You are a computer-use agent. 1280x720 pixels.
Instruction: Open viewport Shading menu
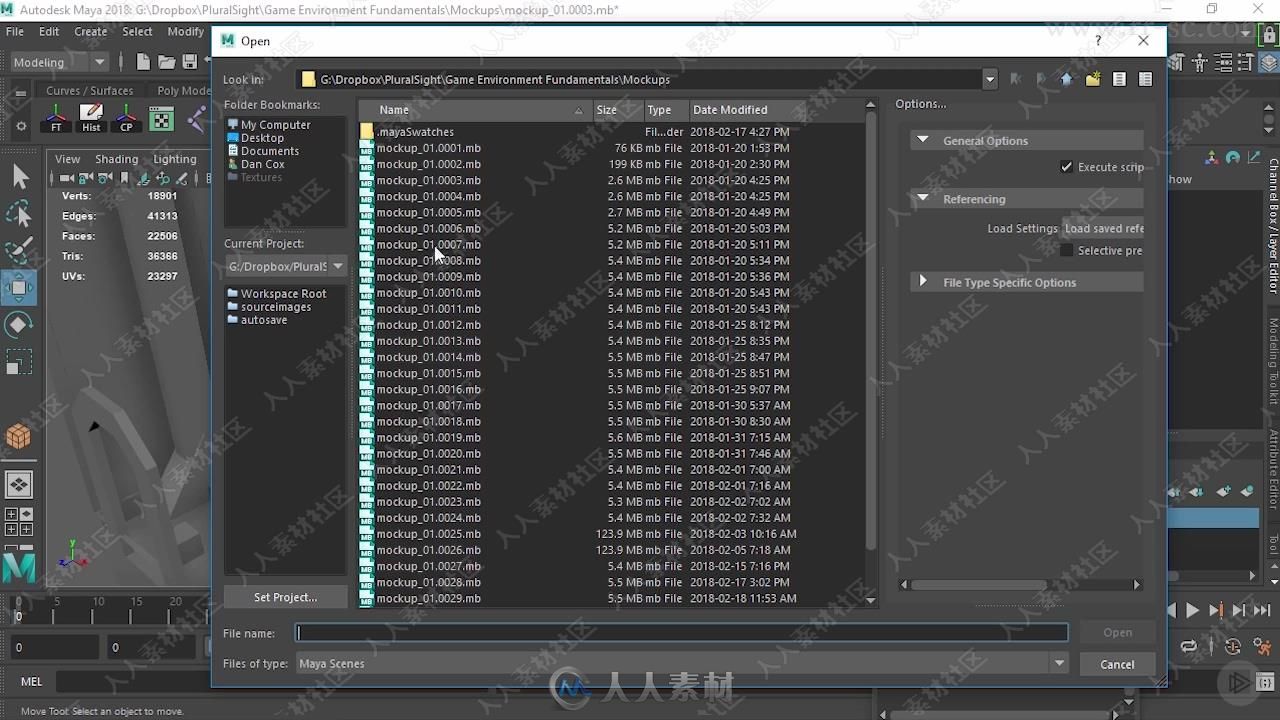(116, 159)
